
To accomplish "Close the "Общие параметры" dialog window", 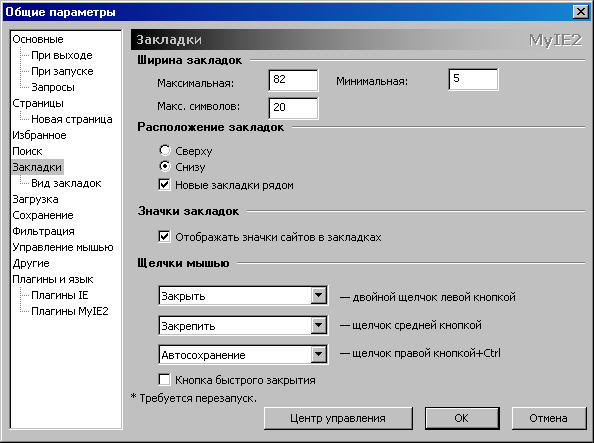I will coord(581,12).
